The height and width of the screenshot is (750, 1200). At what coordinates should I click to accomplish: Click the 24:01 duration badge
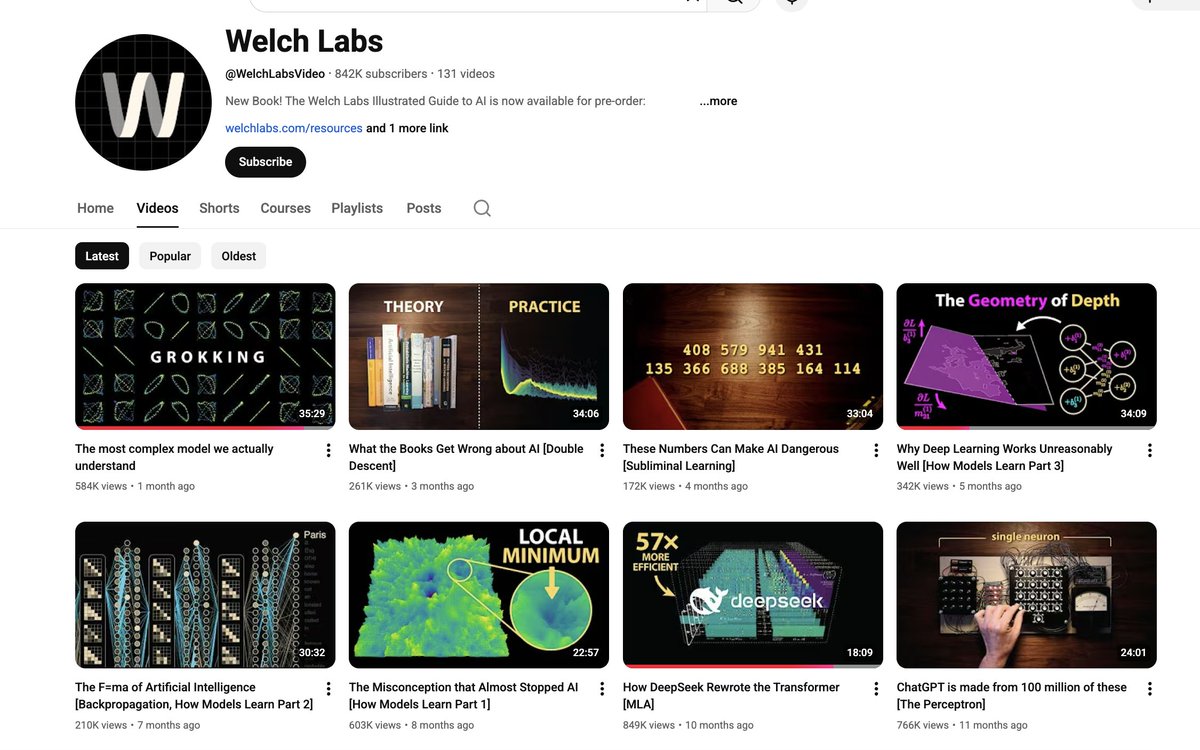1134,653
